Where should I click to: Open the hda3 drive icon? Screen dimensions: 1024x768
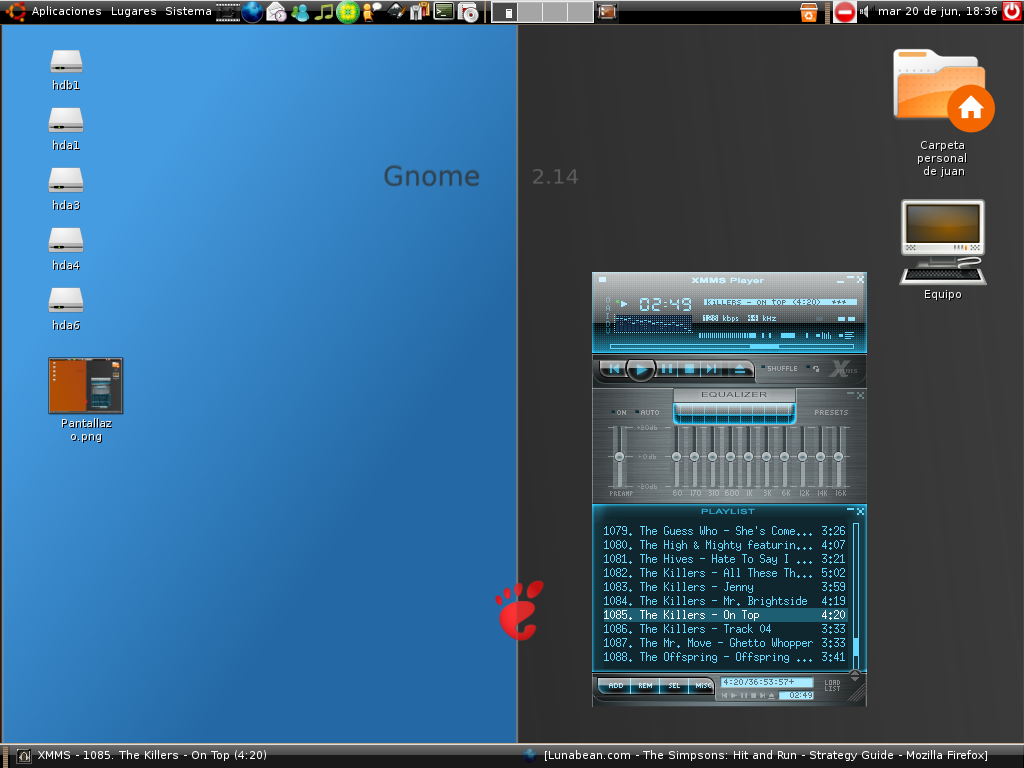point(66,180)
